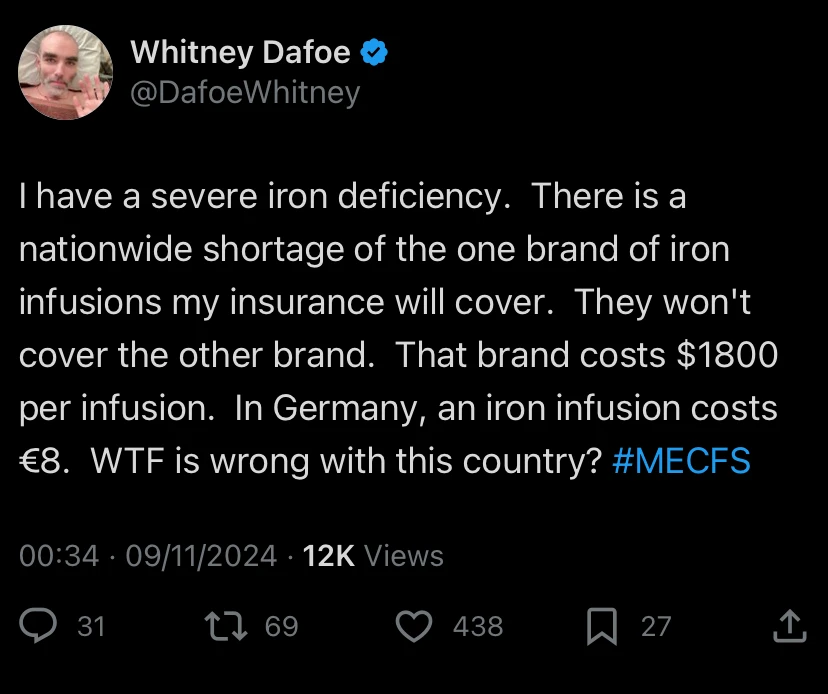Follow the #MECFS hashtag link

pos(680,462)
